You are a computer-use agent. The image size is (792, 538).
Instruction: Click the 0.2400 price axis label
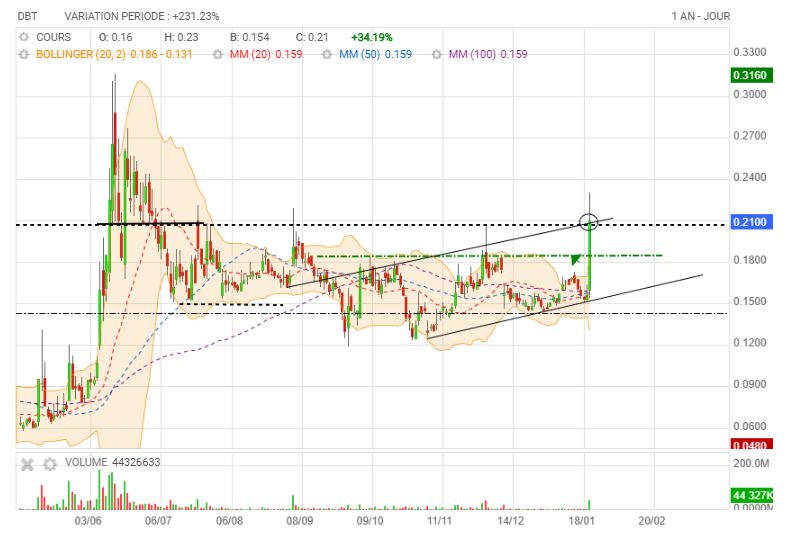click(x=750, y=177)
